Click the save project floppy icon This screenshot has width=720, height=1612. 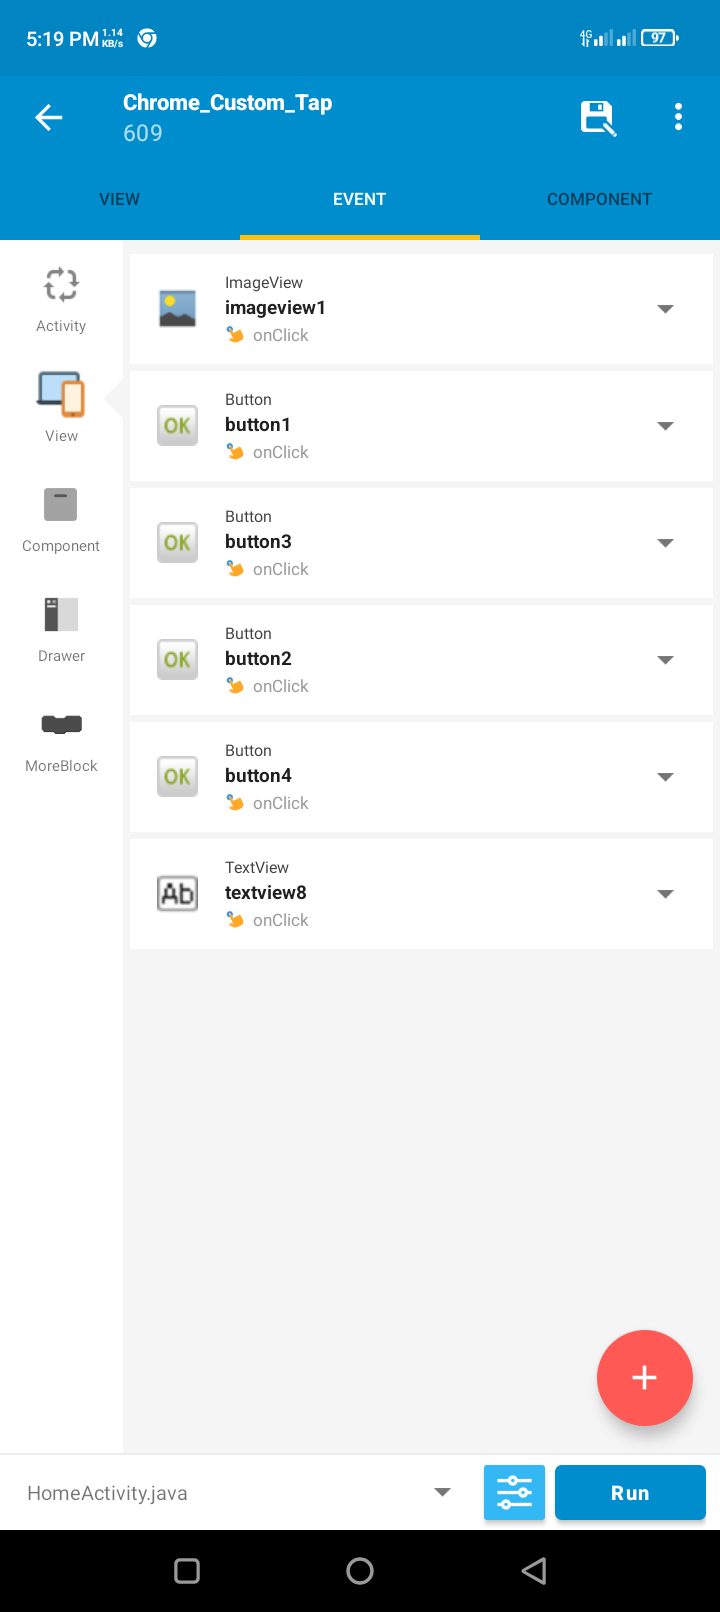tap(598, 118)
